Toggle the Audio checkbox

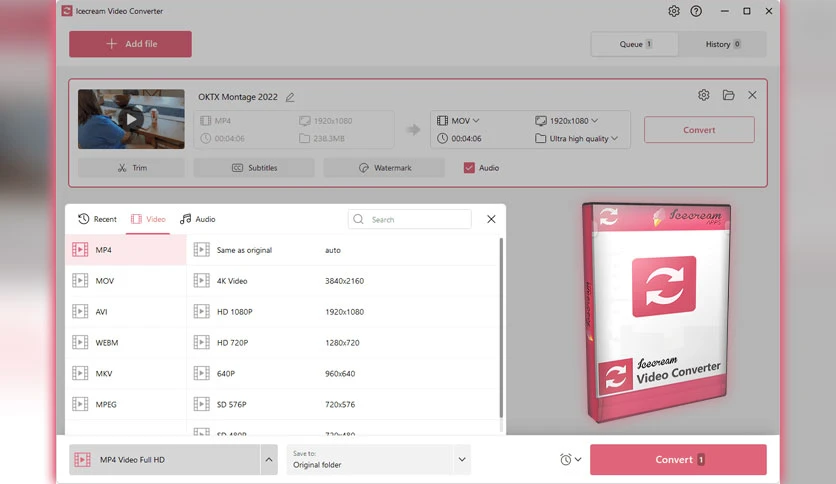tap(469, 168)
